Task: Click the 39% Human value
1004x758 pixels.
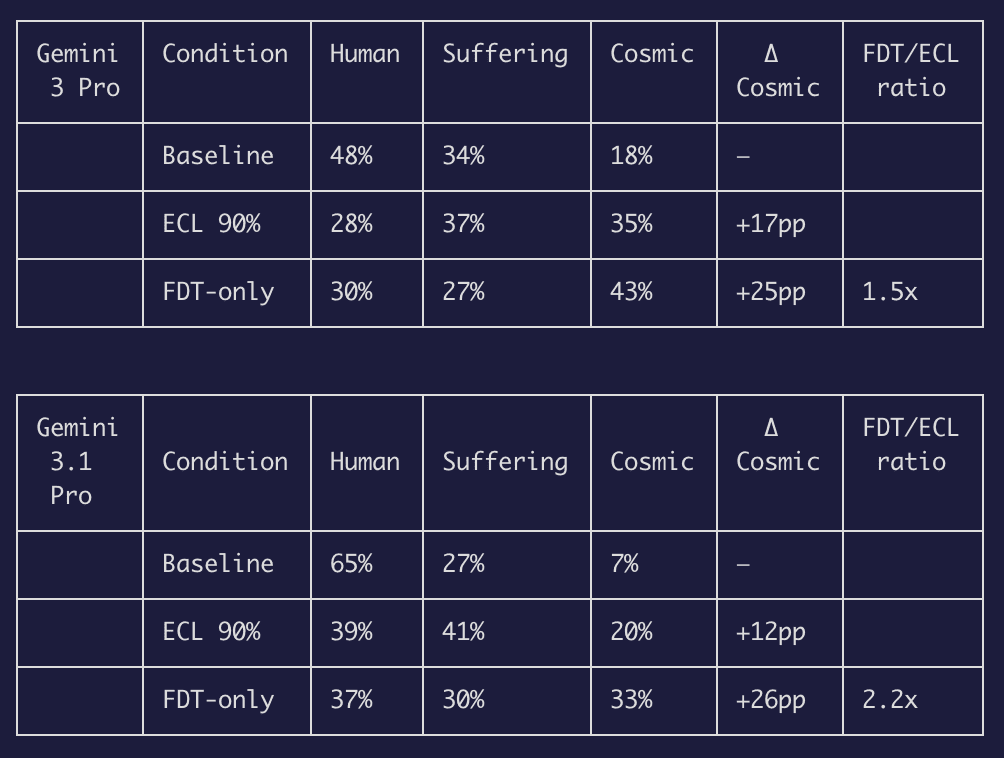Action: point(351,632)
